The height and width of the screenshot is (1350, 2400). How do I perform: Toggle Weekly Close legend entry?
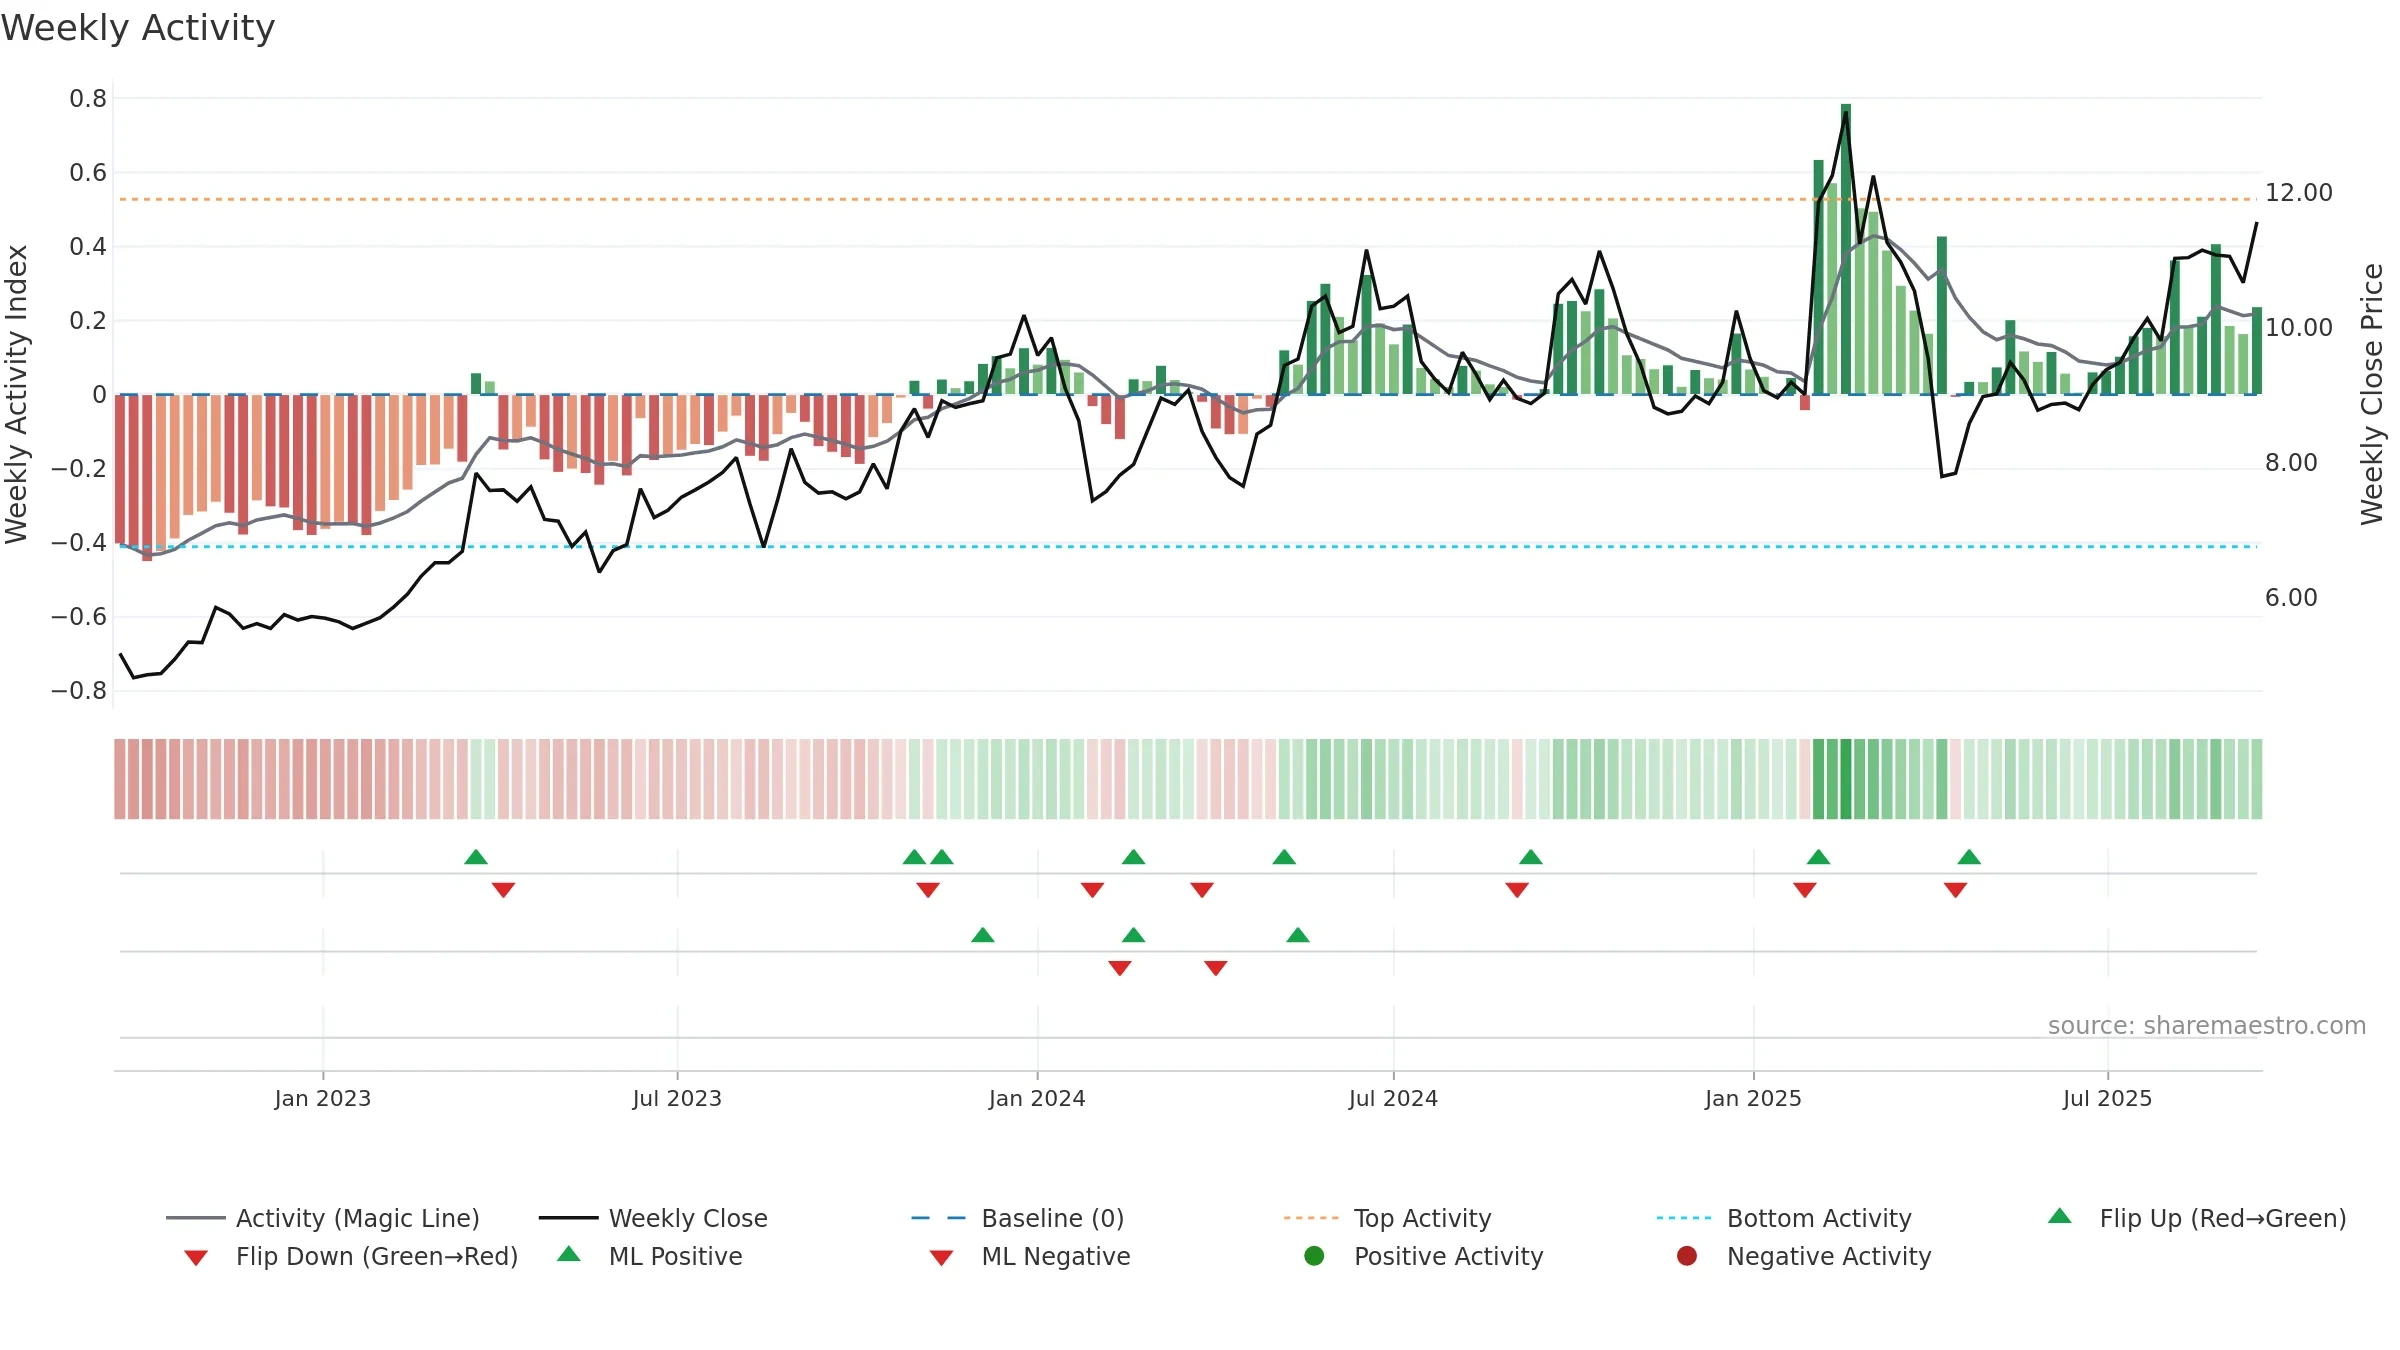point(653,1218)
